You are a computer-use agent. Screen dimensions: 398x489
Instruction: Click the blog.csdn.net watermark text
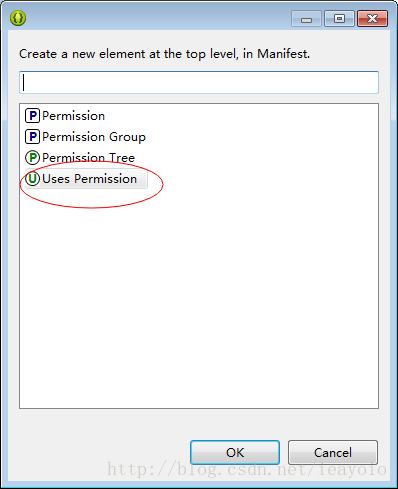(x=247, y=469)
